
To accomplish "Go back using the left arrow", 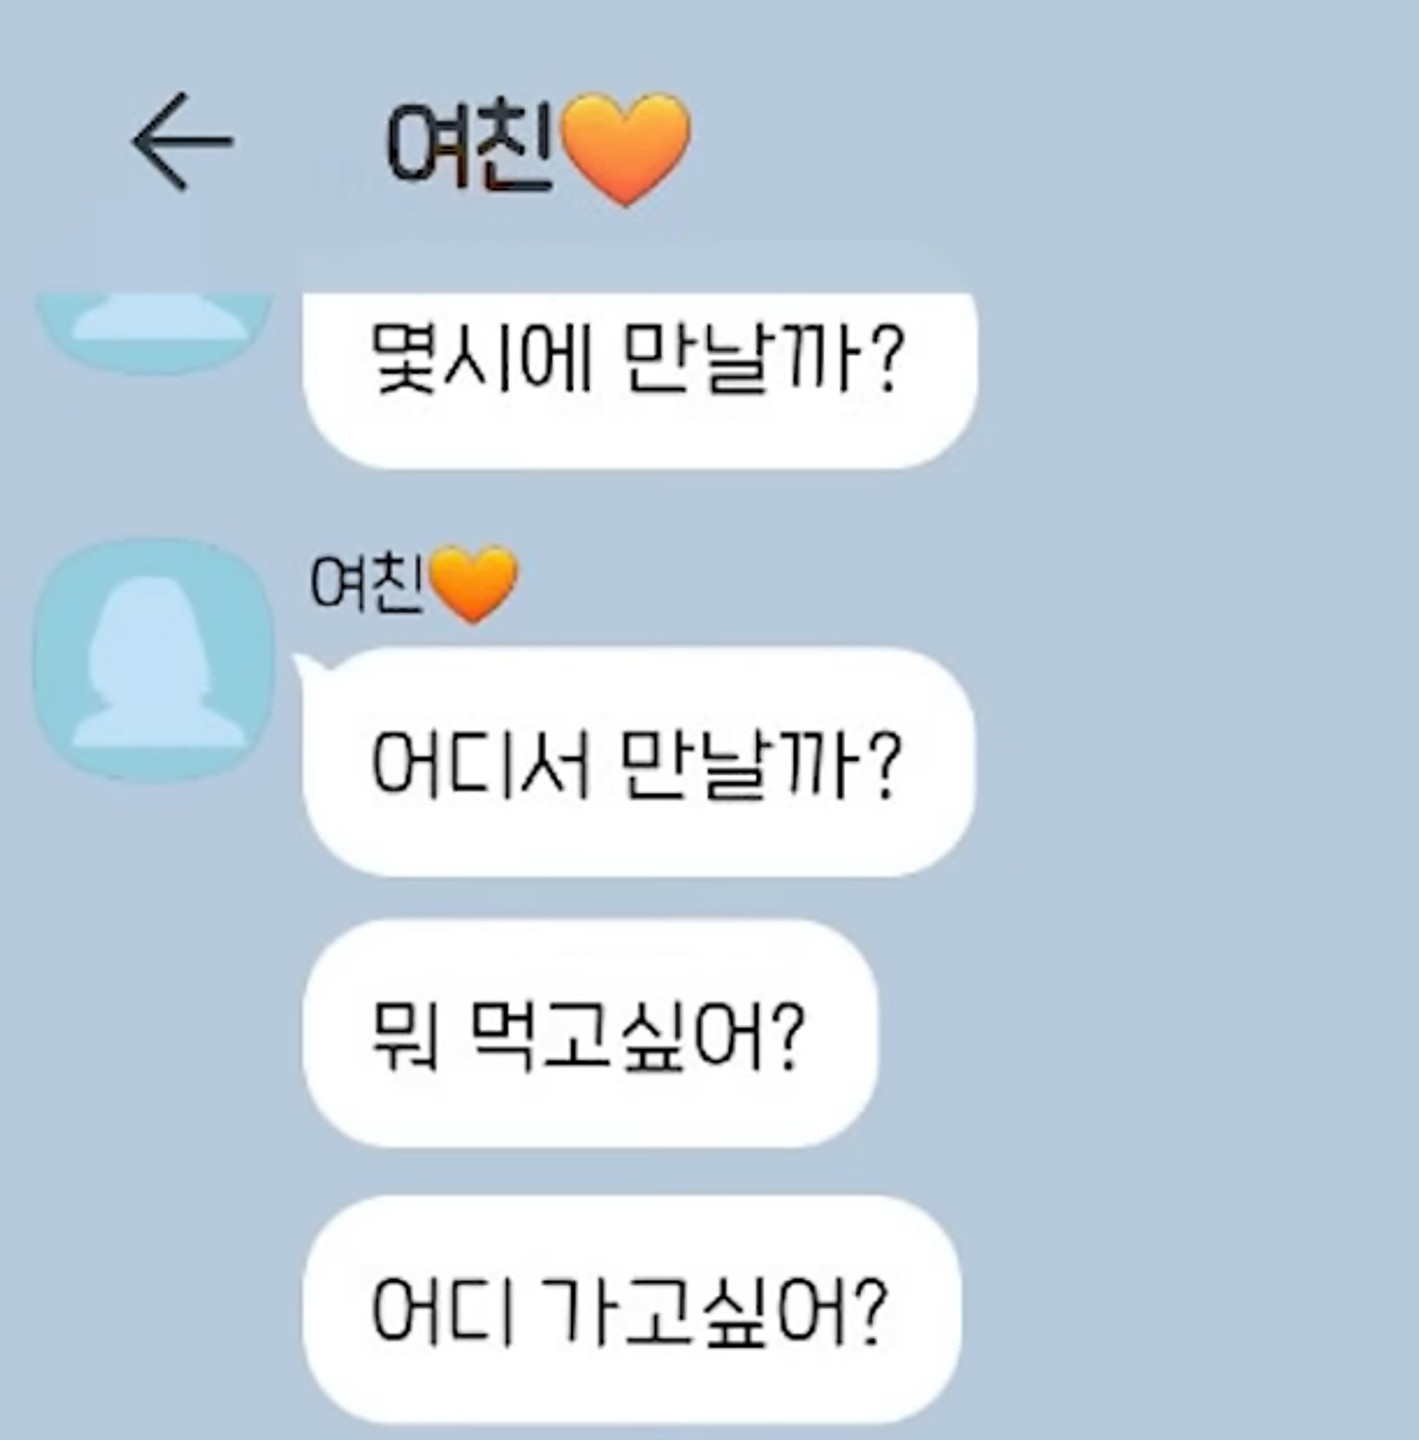I will 182,141.
